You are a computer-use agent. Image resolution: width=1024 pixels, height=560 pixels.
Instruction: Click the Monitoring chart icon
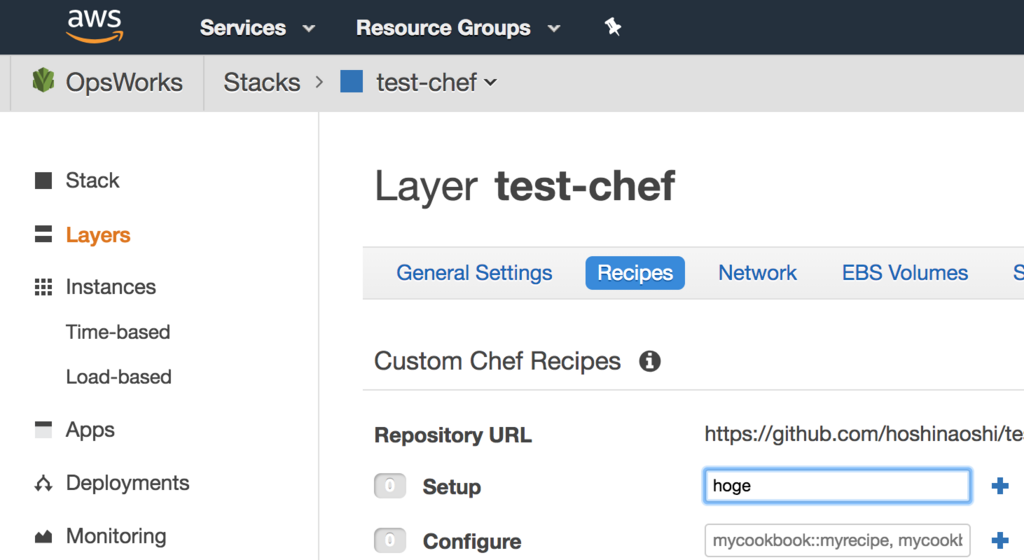tap(43, 537)
